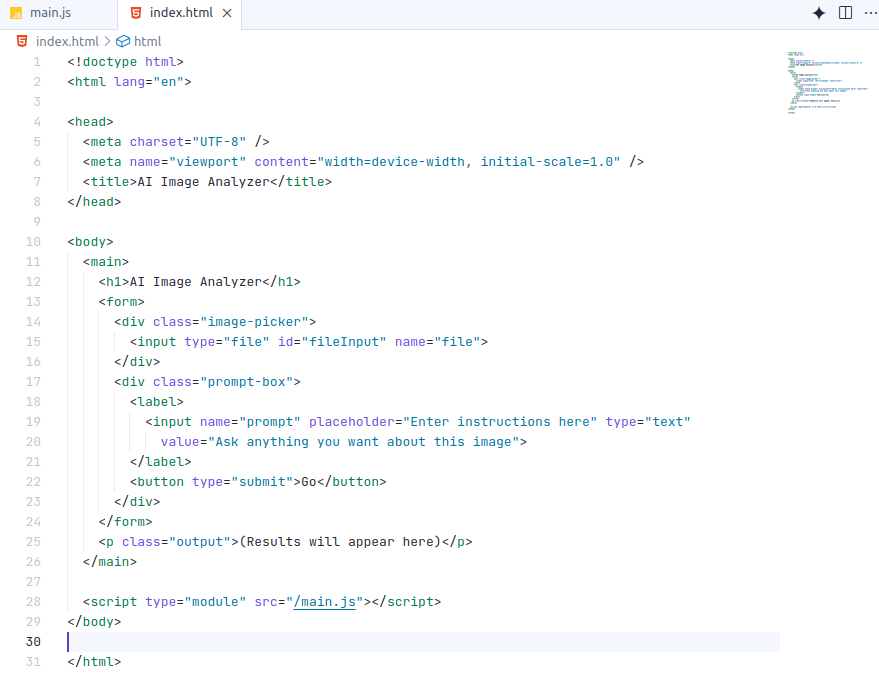Click the HTML5 icon in the breadcrumb

[x=22, y=41]
